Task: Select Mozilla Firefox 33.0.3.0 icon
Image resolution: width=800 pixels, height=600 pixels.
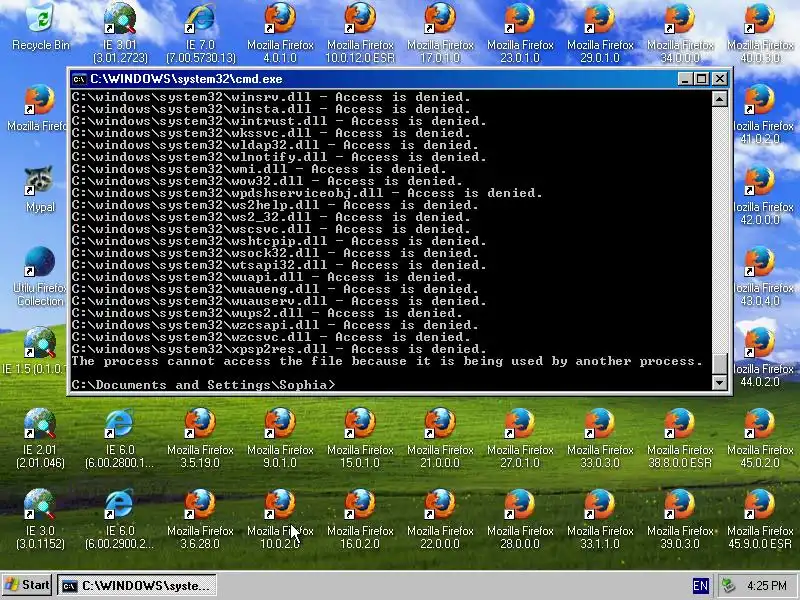Action: tap(600, 438)
